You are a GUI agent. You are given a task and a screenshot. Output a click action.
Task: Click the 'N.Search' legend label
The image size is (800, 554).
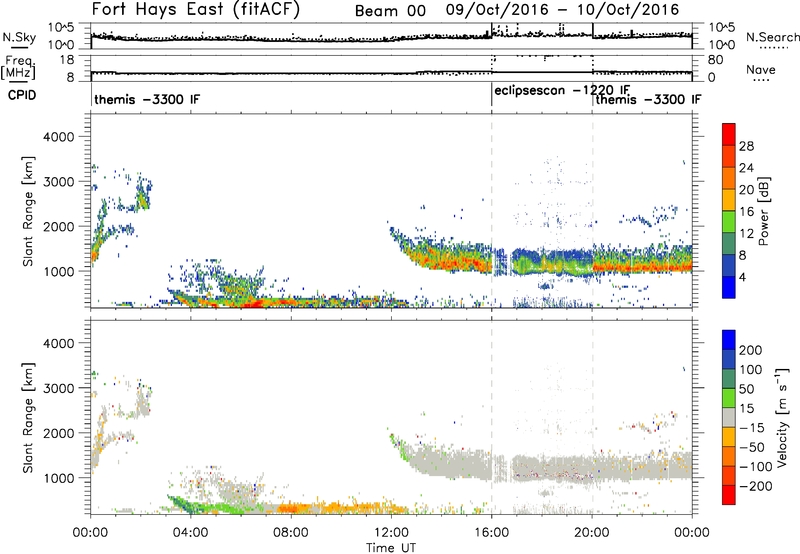pyautogui.click(x=772, y=37)
